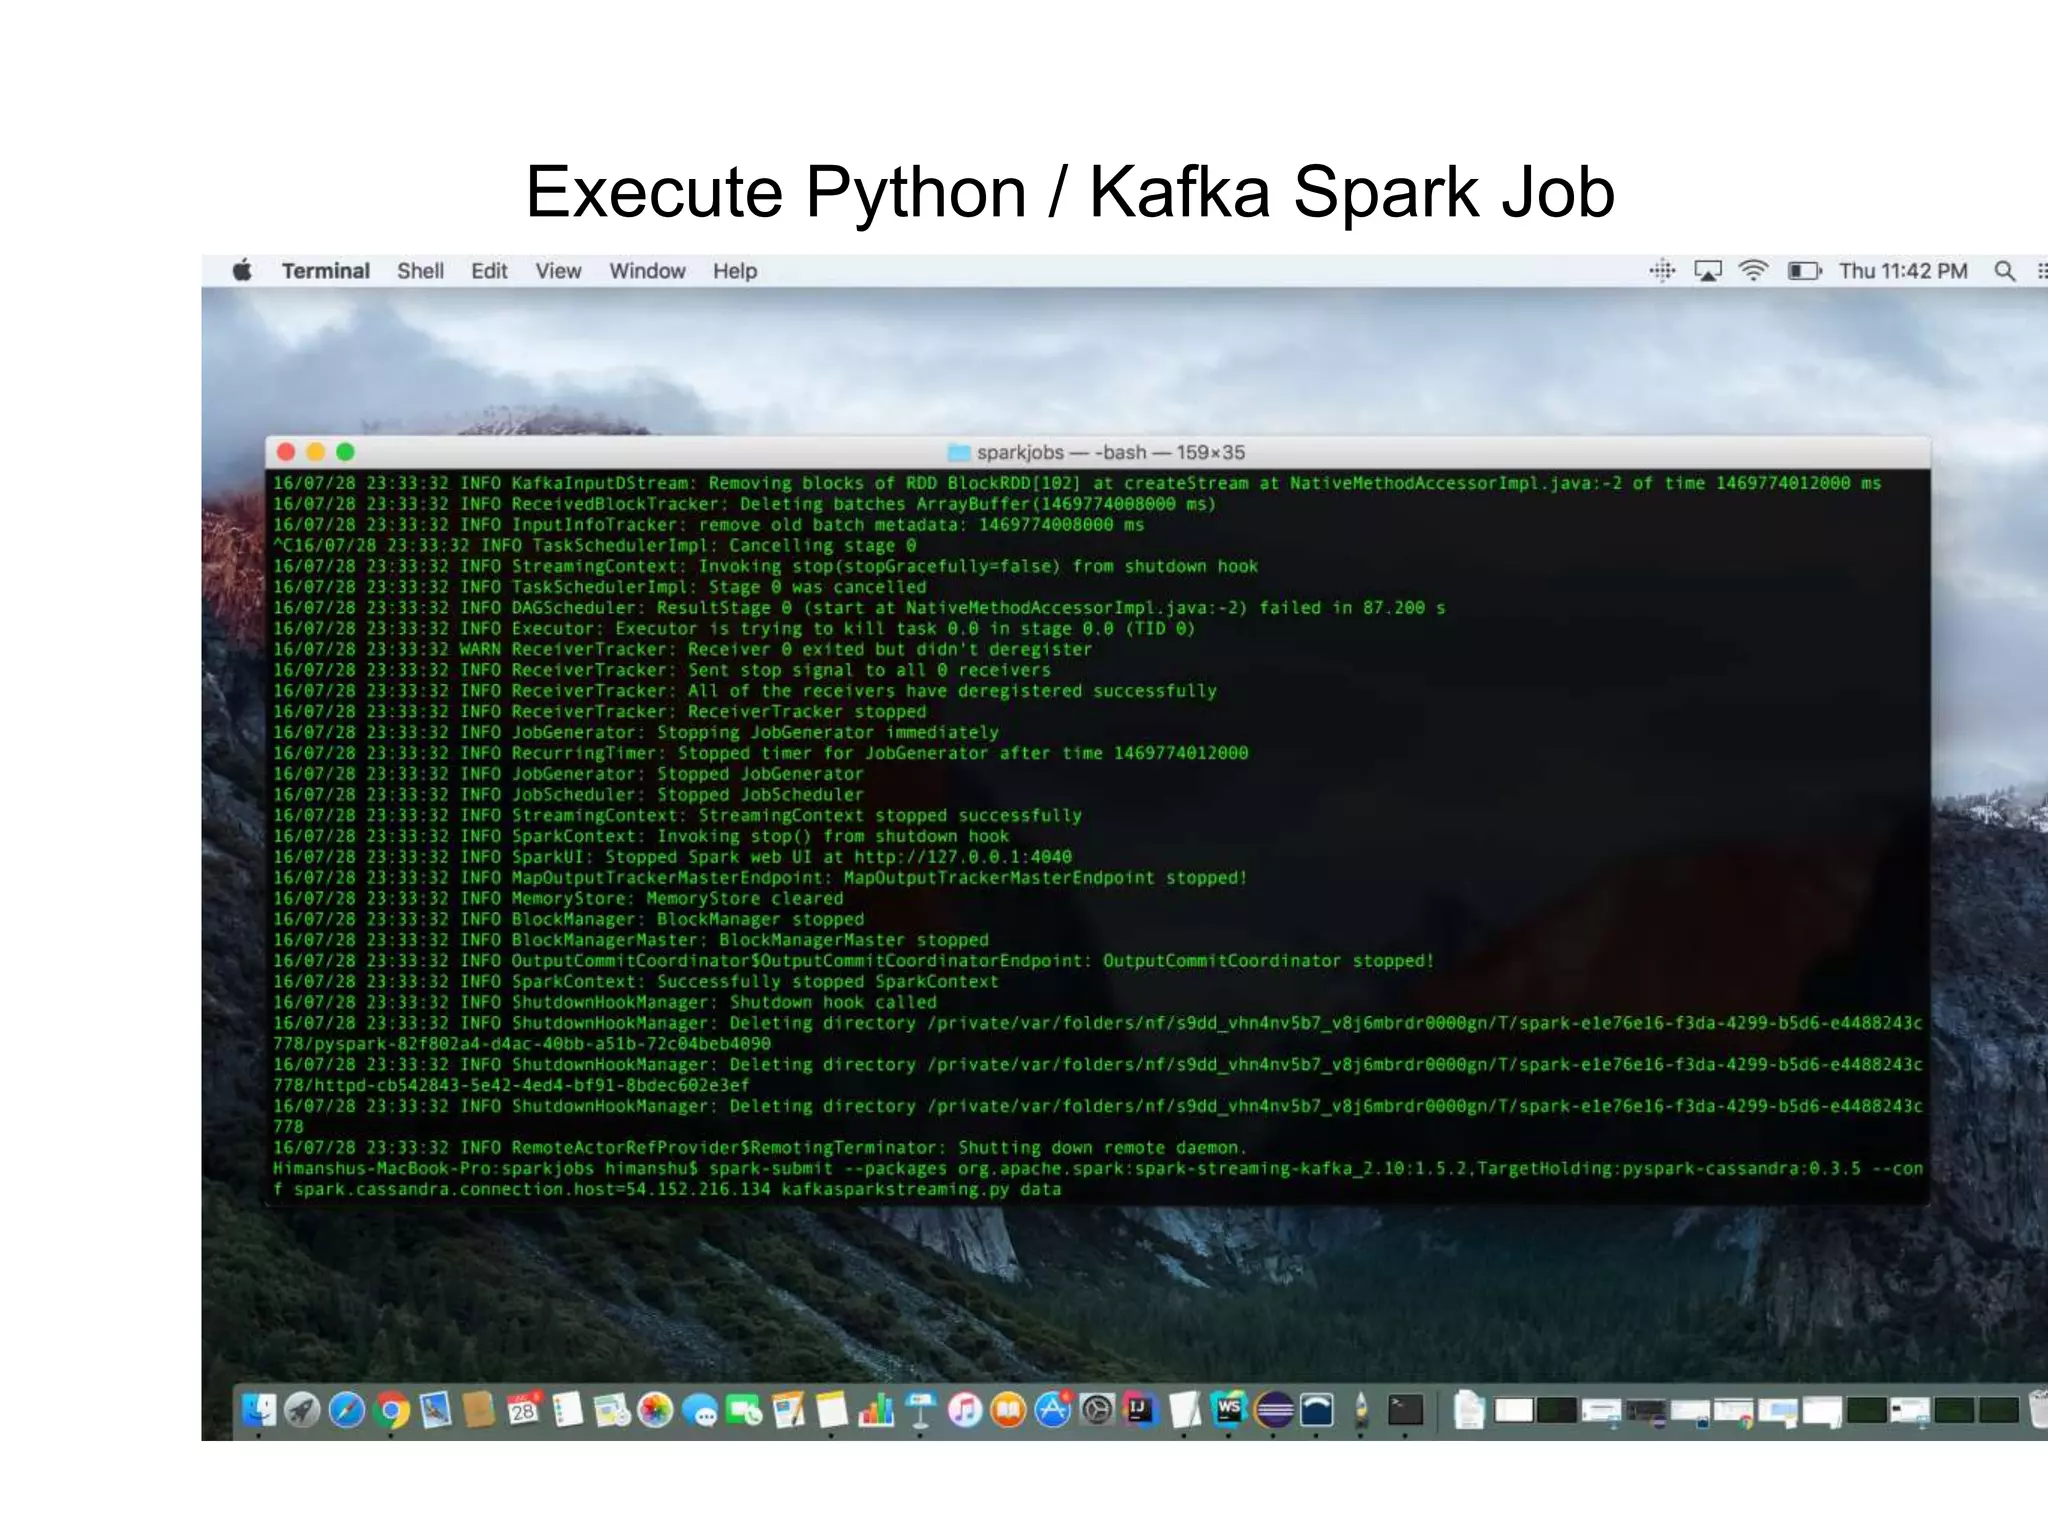
Task: Click WARN 'Receiver 0 exited' log line
Action: (682, 650)
